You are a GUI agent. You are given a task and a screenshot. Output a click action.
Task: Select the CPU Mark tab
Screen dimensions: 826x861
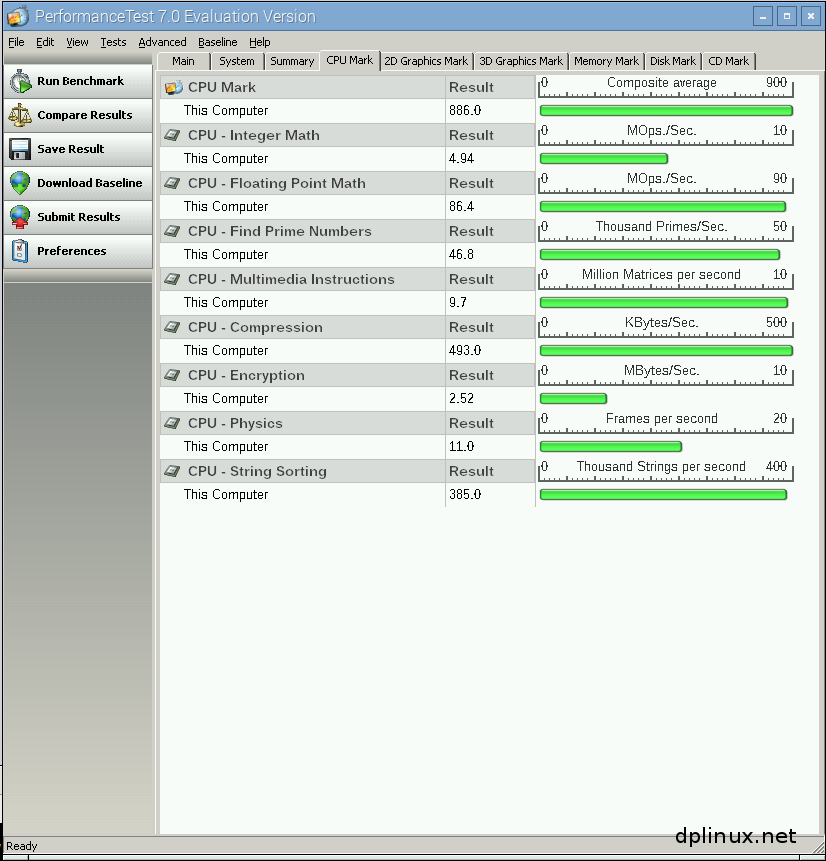(349, 60)
